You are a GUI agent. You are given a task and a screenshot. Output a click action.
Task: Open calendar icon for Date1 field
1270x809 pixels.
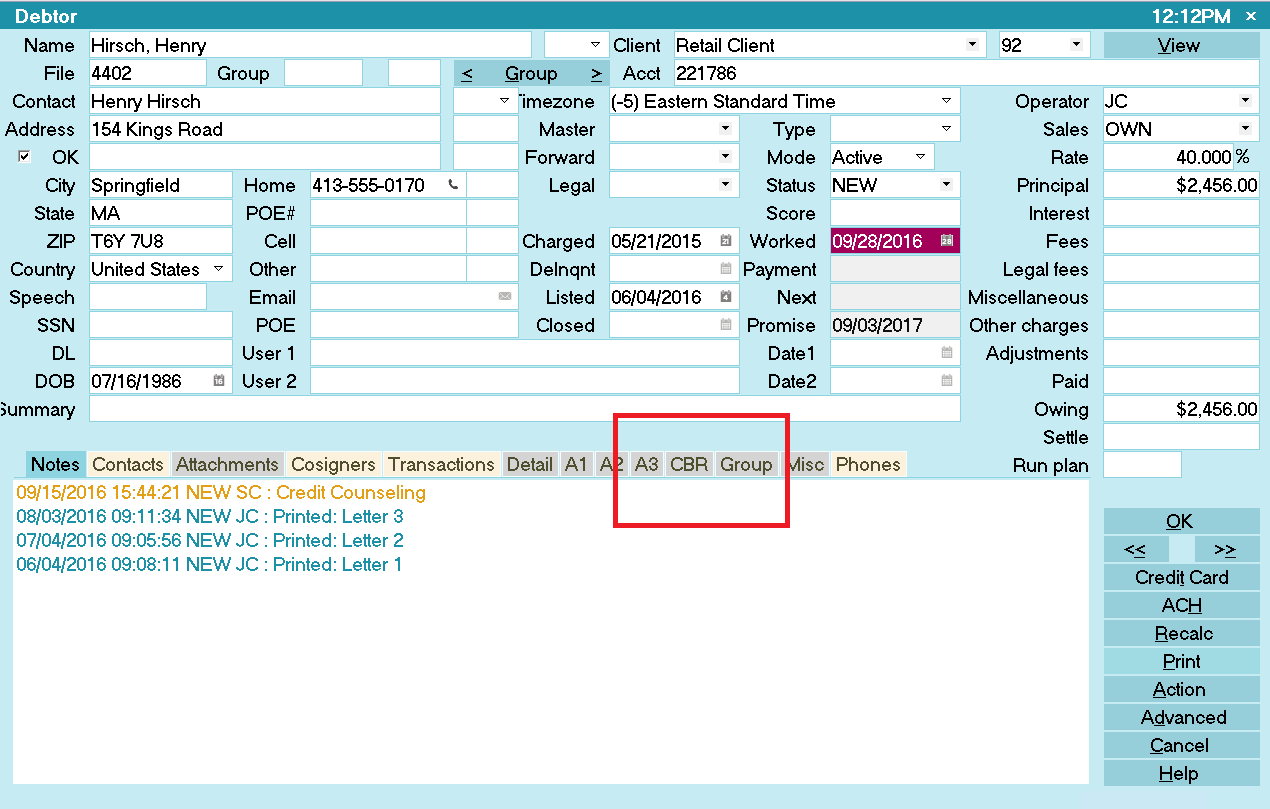point(946,353)
